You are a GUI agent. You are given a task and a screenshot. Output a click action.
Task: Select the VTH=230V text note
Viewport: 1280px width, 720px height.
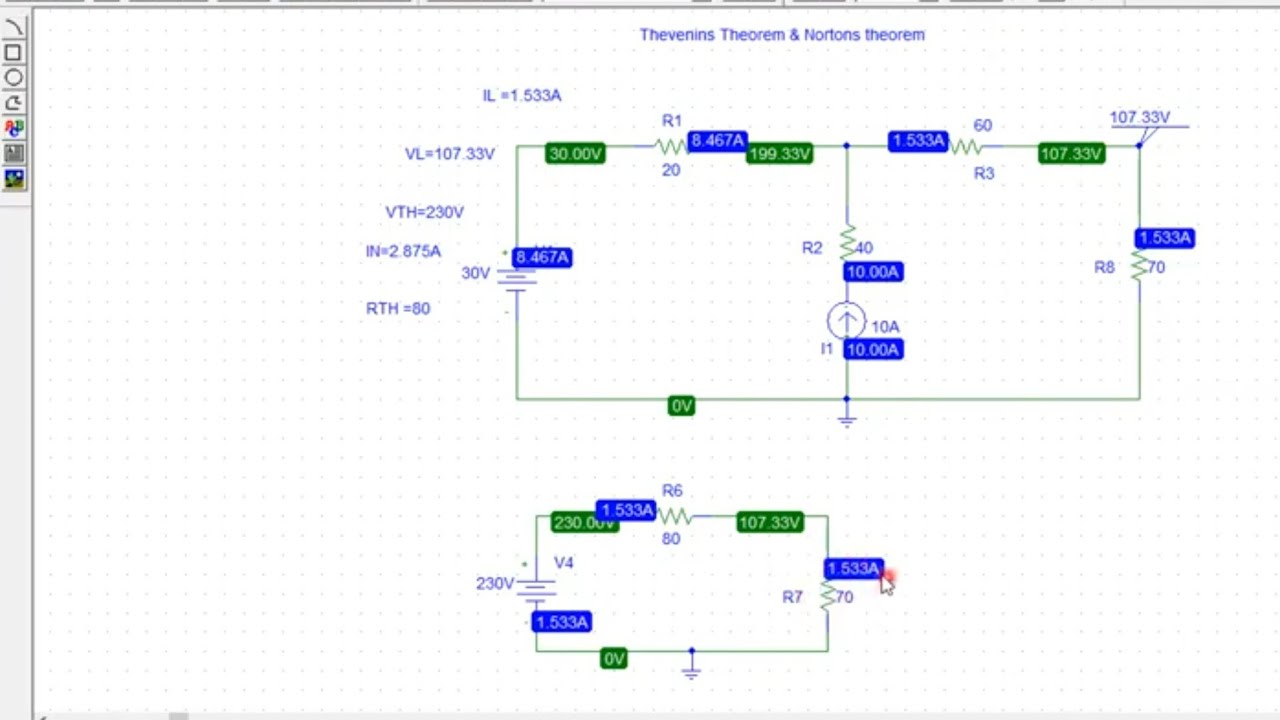(424, 212)
